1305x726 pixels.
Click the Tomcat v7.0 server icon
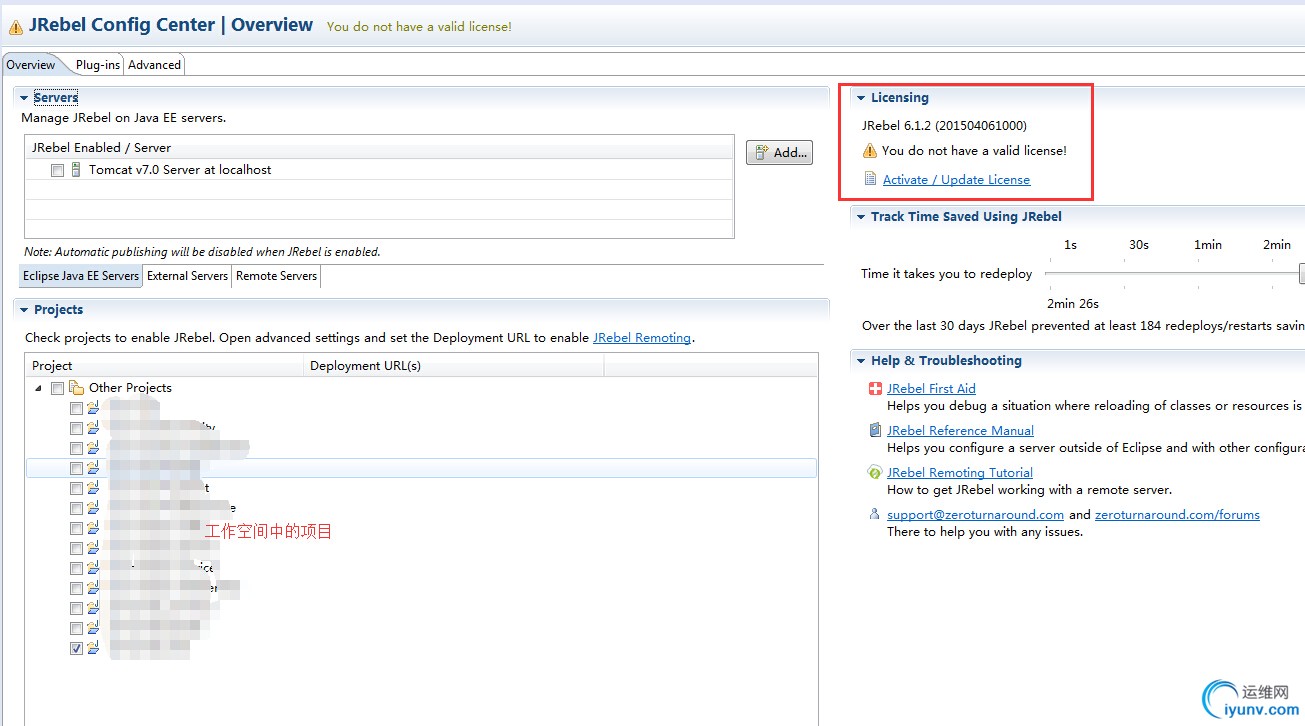click(x=76, y=170)
